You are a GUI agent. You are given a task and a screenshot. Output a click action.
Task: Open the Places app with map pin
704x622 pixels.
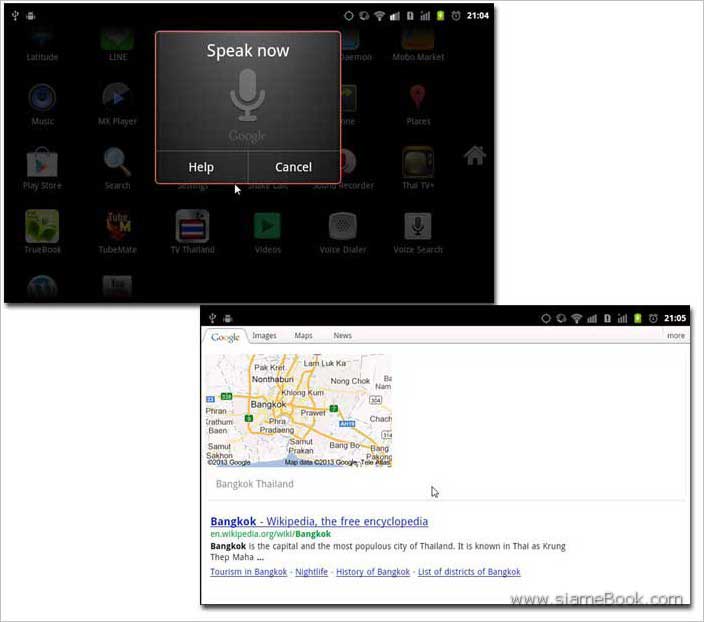point(418,104)
